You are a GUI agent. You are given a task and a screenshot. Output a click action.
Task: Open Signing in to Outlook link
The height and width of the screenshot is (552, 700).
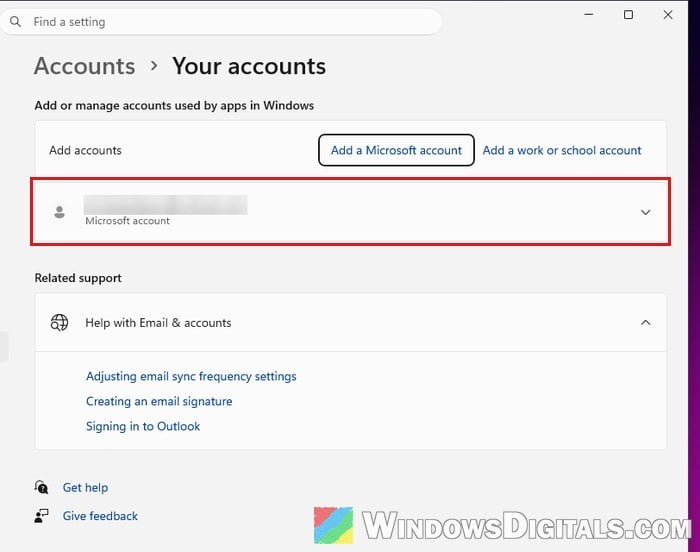point(143,426)
